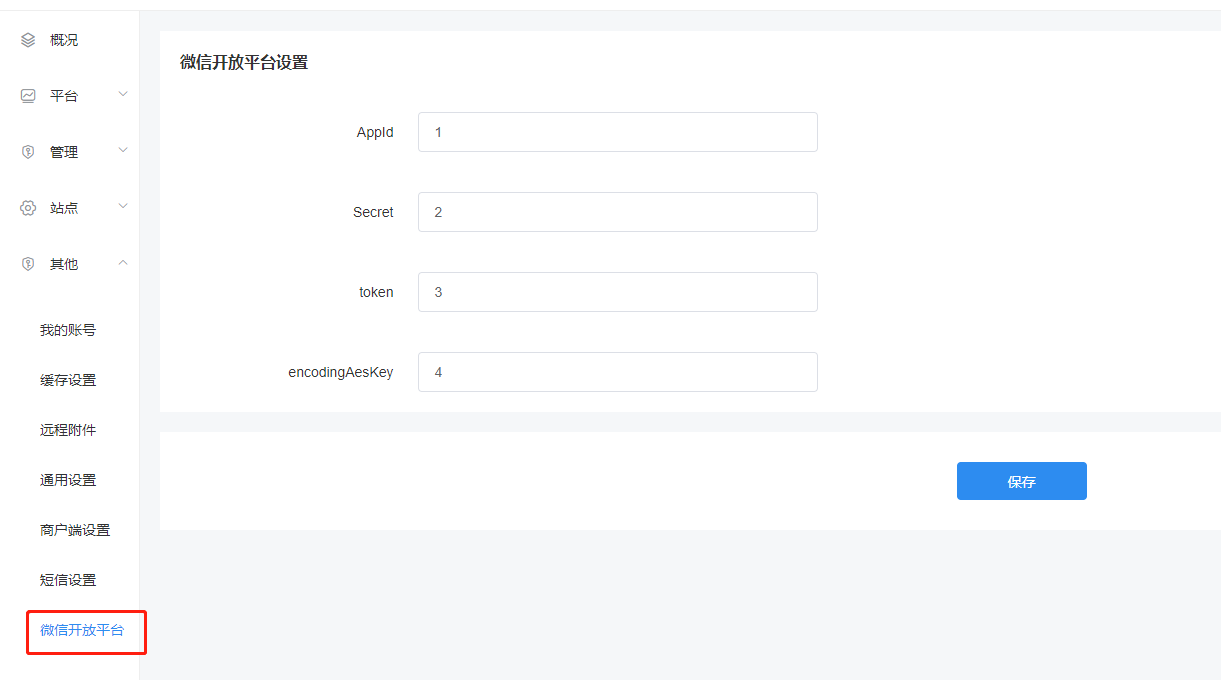Click the token field label
The image size is (1221, 680).
point(377,292)
